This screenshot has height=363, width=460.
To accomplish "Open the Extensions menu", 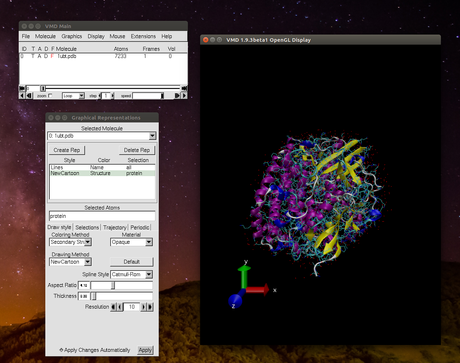I will click(x=143, y=36).
